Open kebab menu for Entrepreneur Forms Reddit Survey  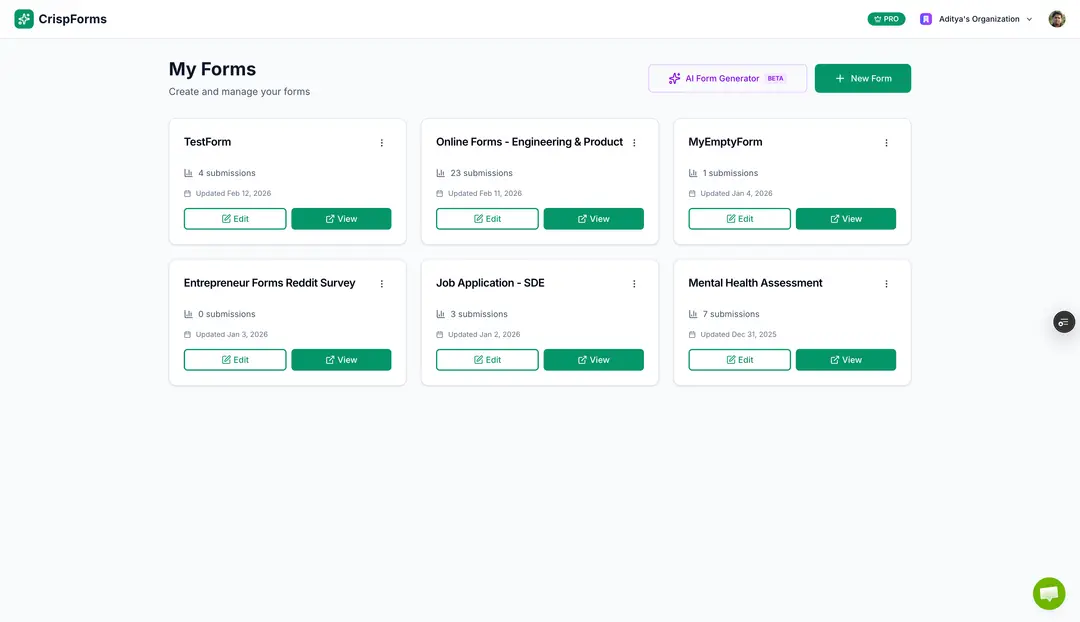tap(381, 284)
